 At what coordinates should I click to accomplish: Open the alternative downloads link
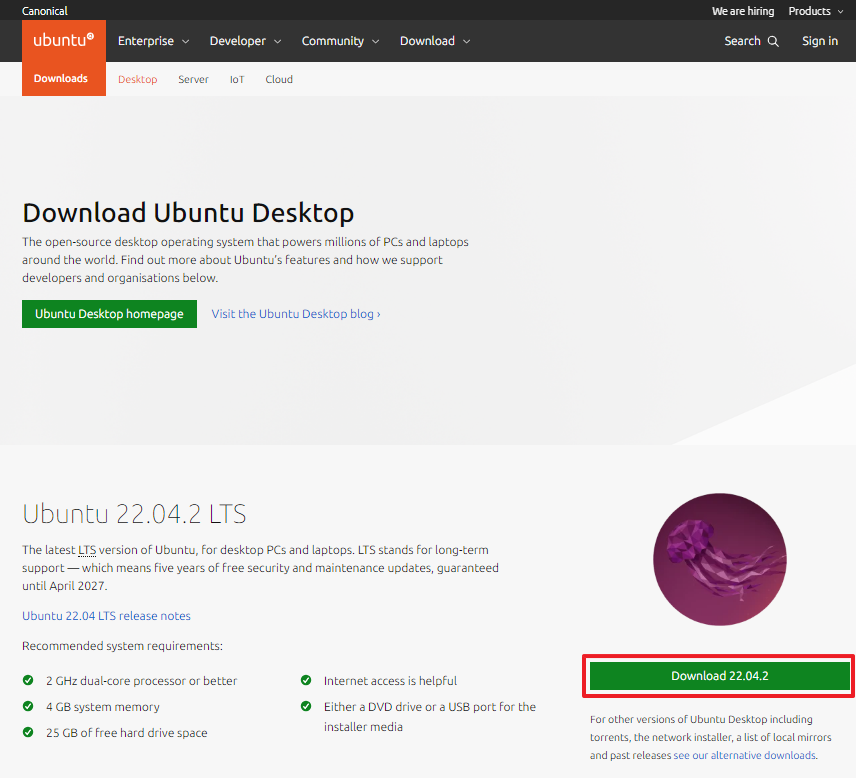745,755
